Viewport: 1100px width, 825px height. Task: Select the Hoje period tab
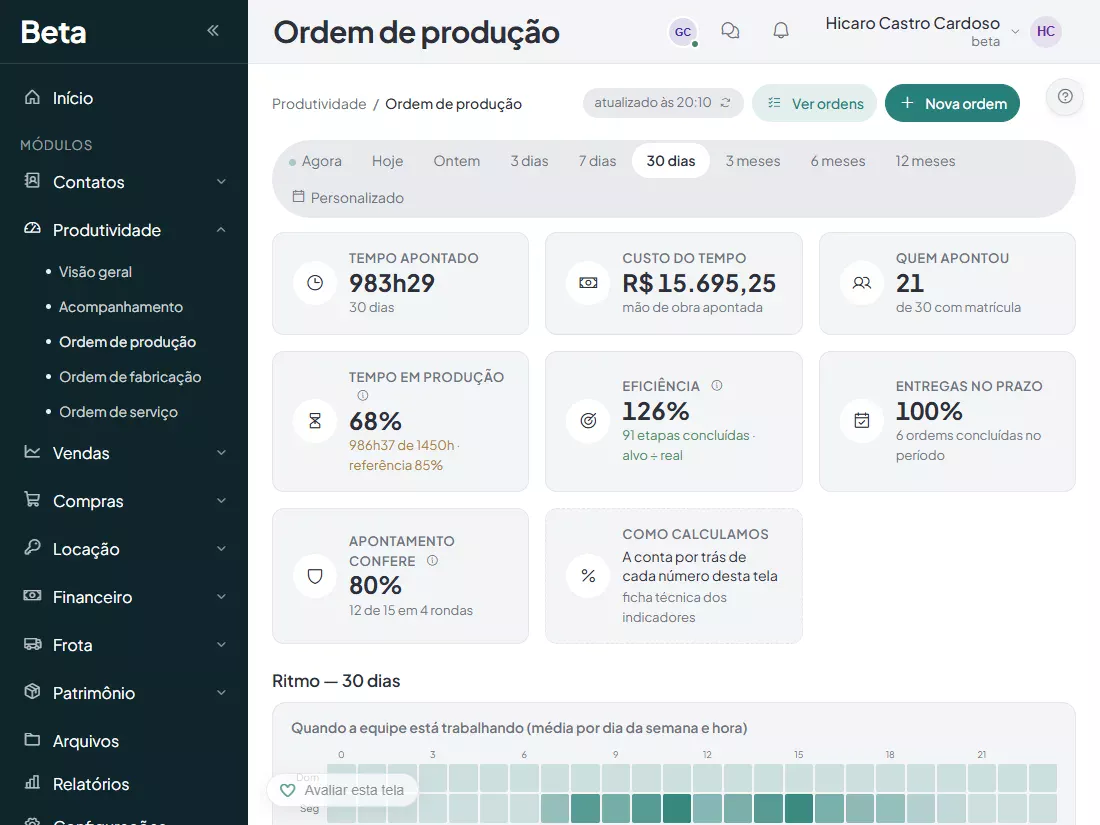pyautogui.click(x=387, y=161)
